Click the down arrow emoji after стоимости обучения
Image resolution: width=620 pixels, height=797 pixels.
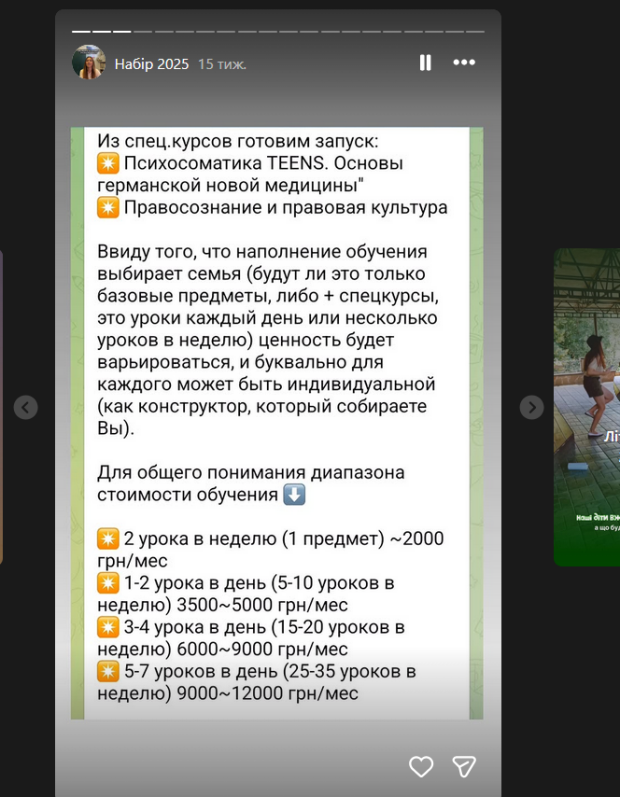[x=294, y=495]
